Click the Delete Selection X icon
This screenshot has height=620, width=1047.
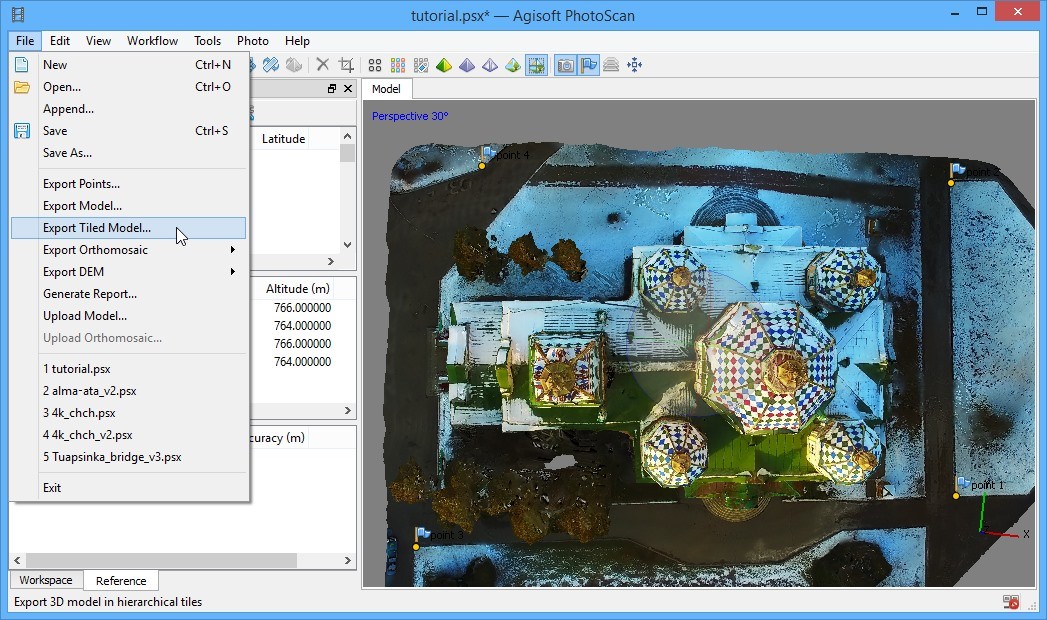click(323, 65)
